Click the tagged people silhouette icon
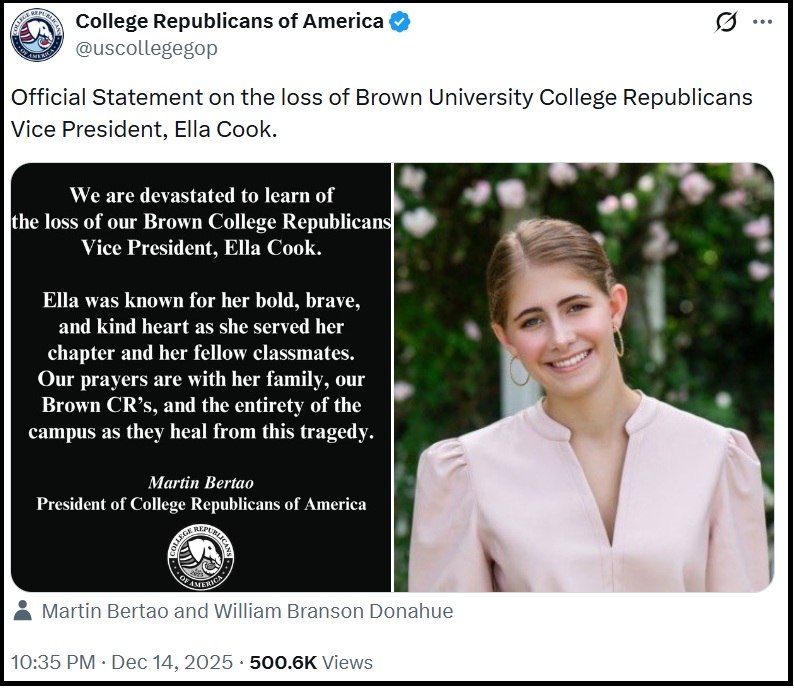Image resolution: width=794 pixels, height=688 pixels. [22, 611]
